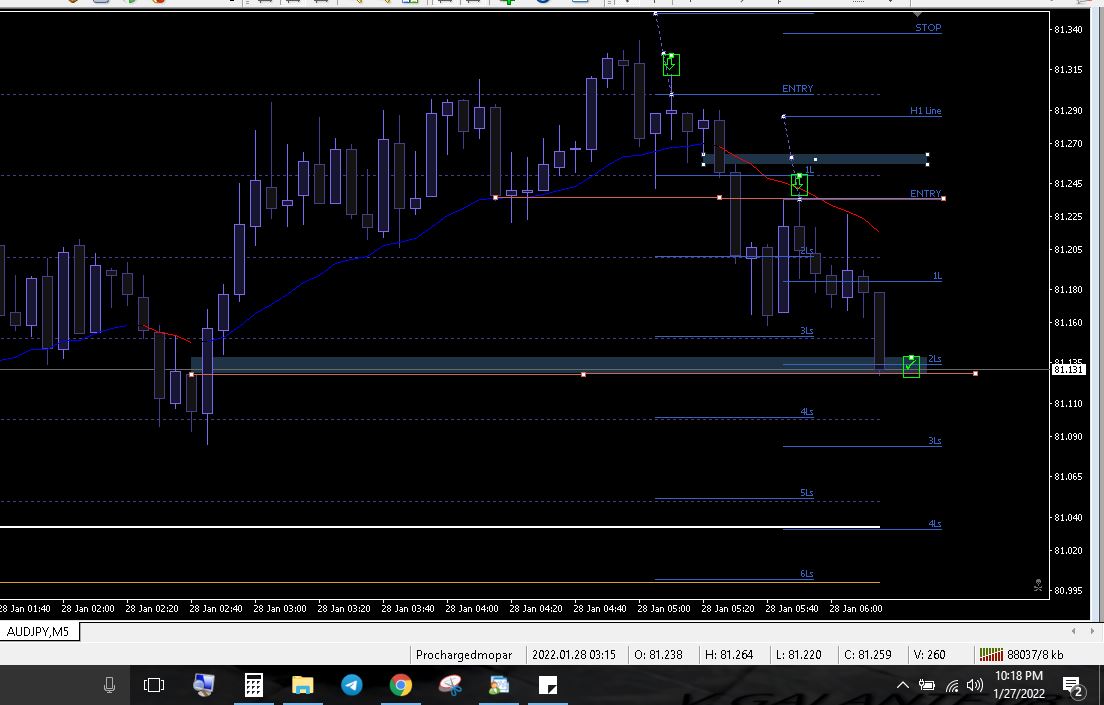Select the H1 Line label
1104x705 pixels.
pos(925,111)
